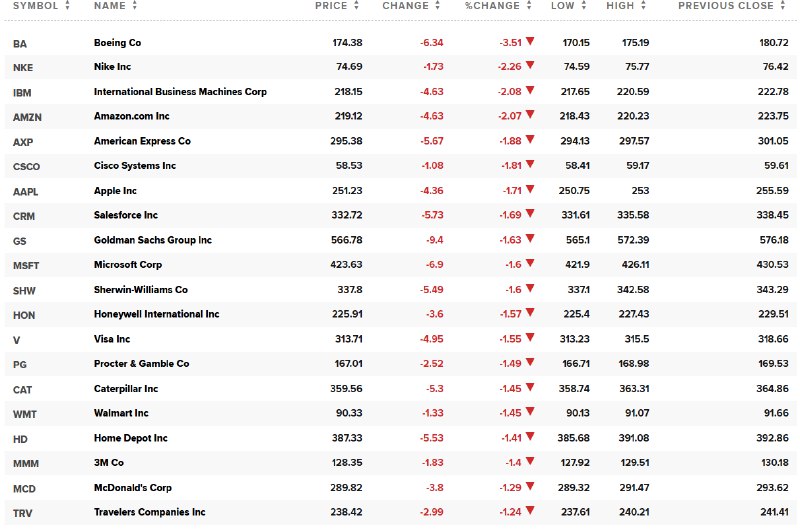Image resolution: width=800 pixels, height=530 pixels.
Task: Click the red down arrow for Procter & Gamble
Action: tap(530, 362)
